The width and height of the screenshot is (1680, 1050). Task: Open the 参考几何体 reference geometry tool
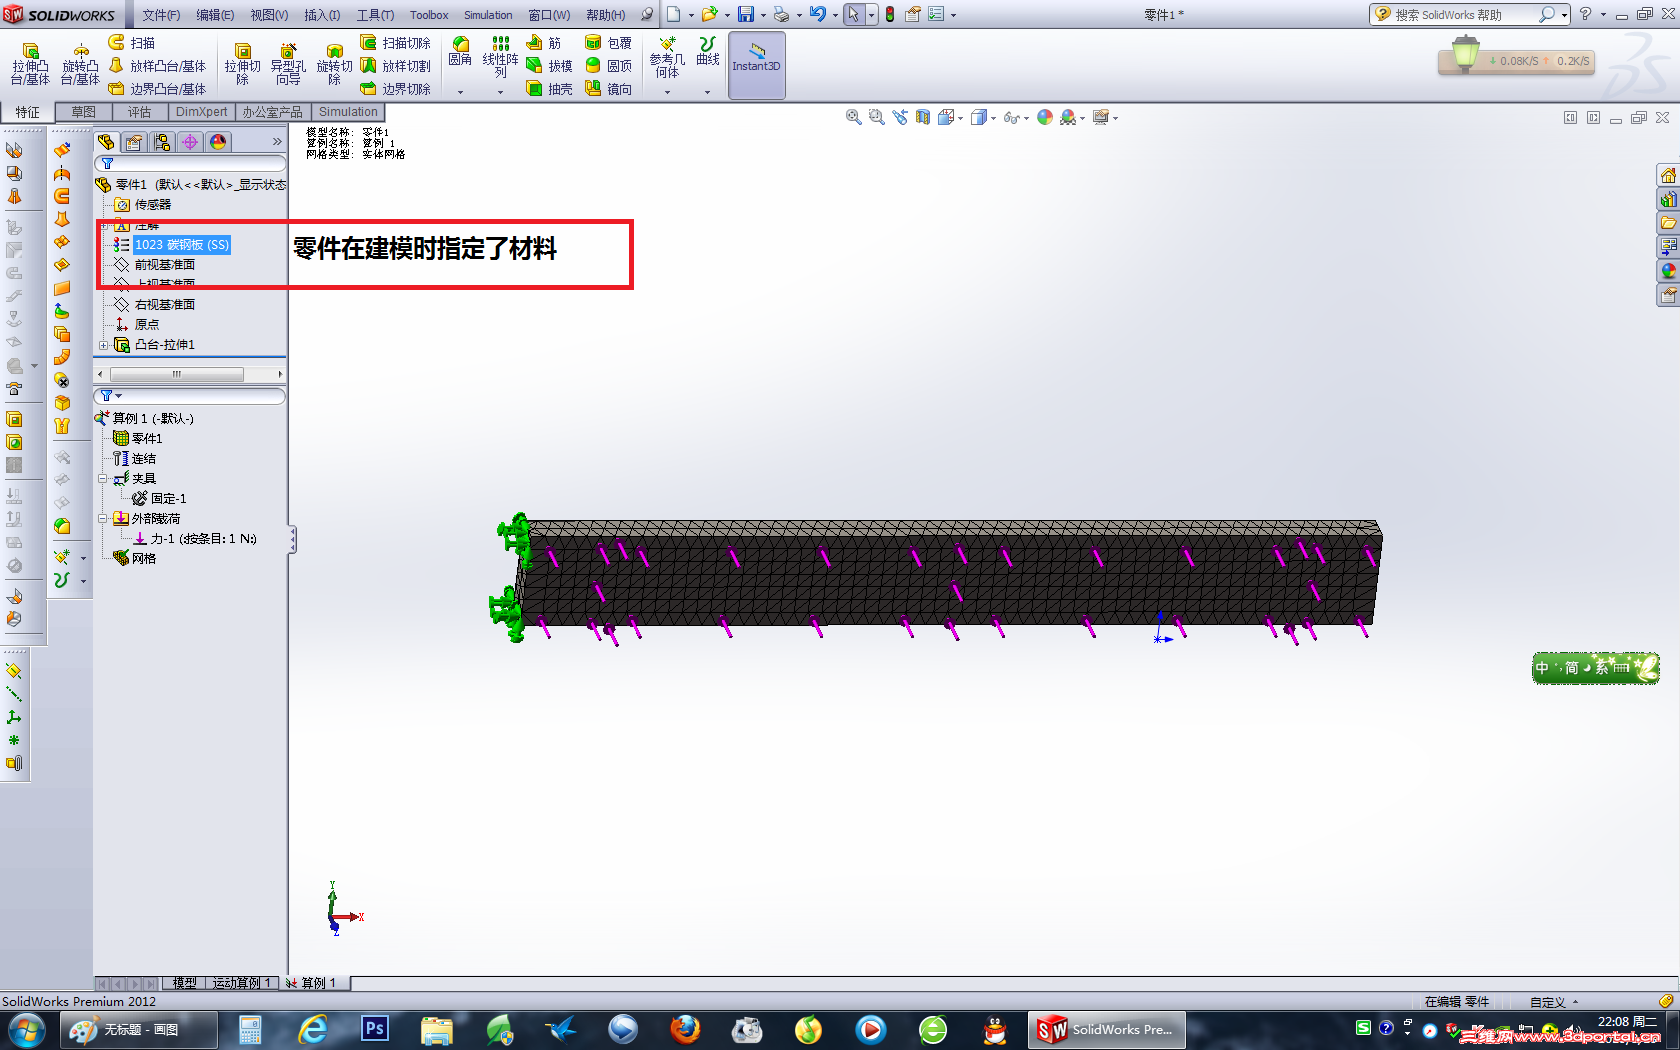click(x=667, y=57)
